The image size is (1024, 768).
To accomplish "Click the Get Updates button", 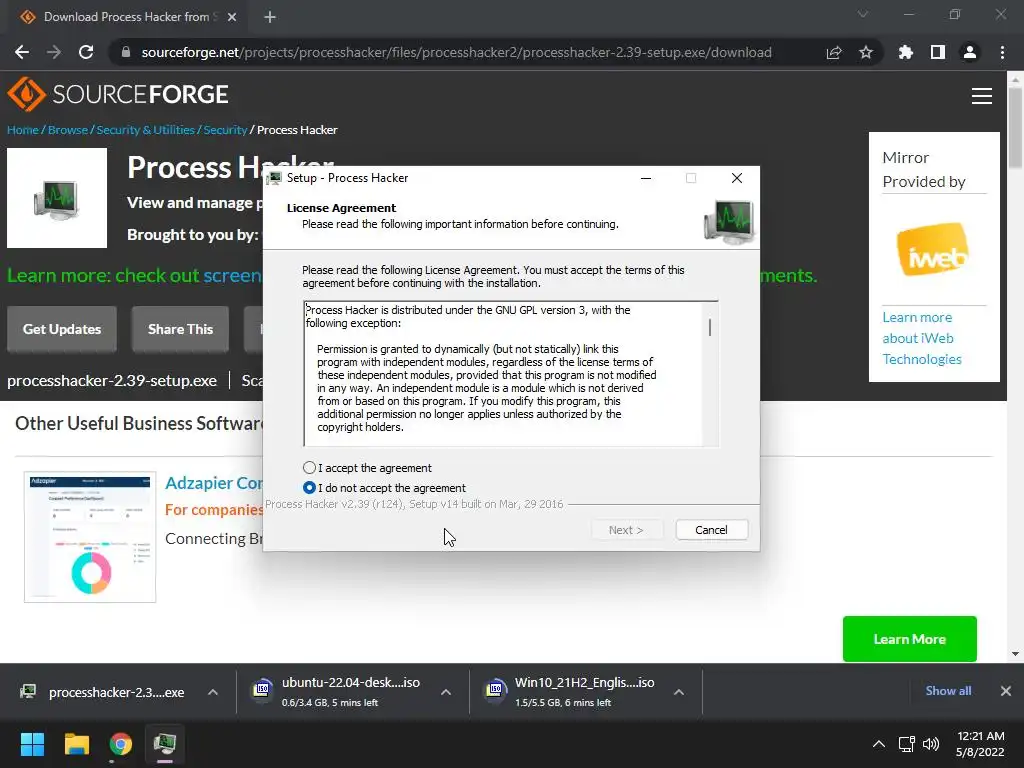I will [x=62, y=329].
